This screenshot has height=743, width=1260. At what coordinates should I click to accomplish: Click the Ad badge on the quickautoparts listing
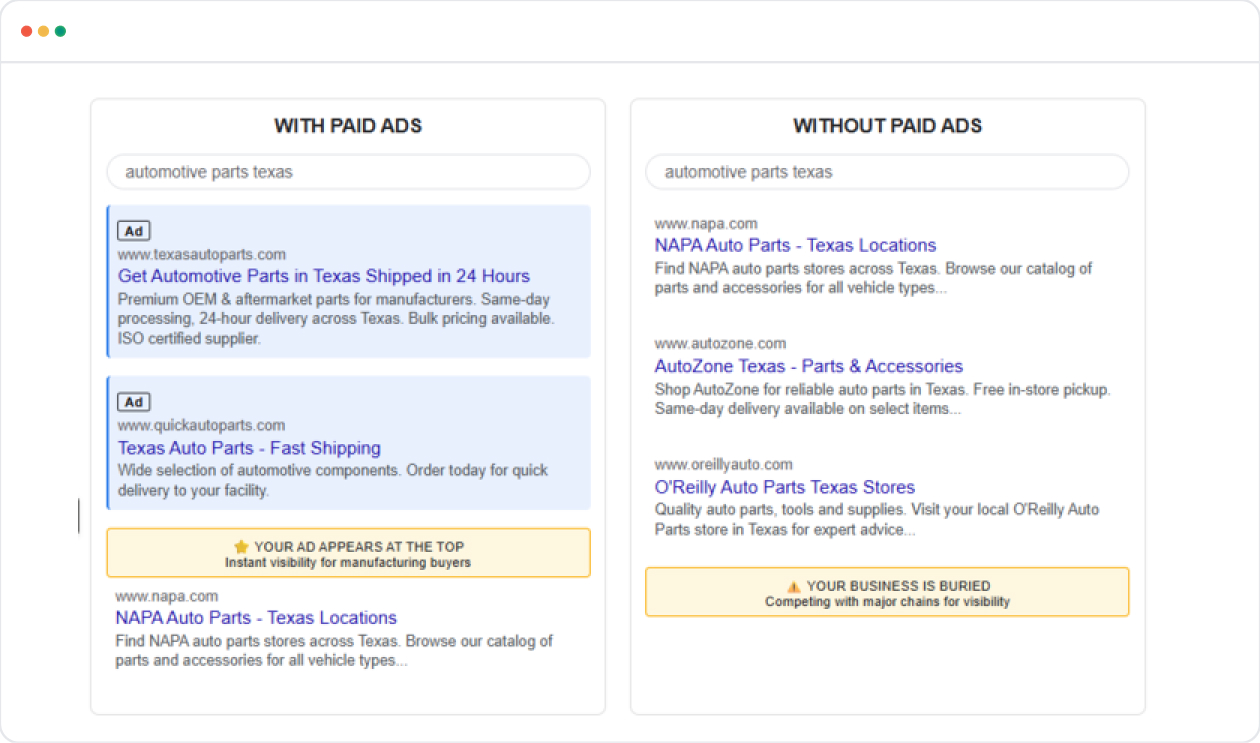[134, 402]
